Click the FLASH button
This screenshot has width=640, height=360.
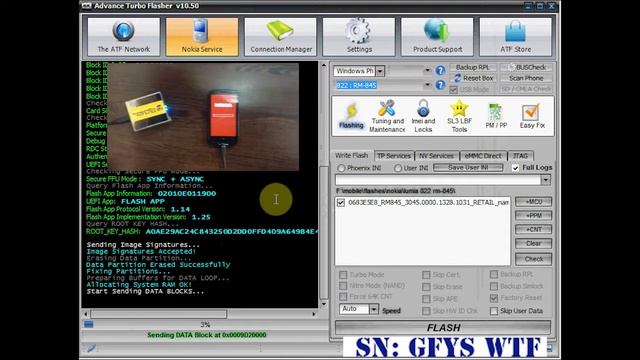click(x=443, y=327)
